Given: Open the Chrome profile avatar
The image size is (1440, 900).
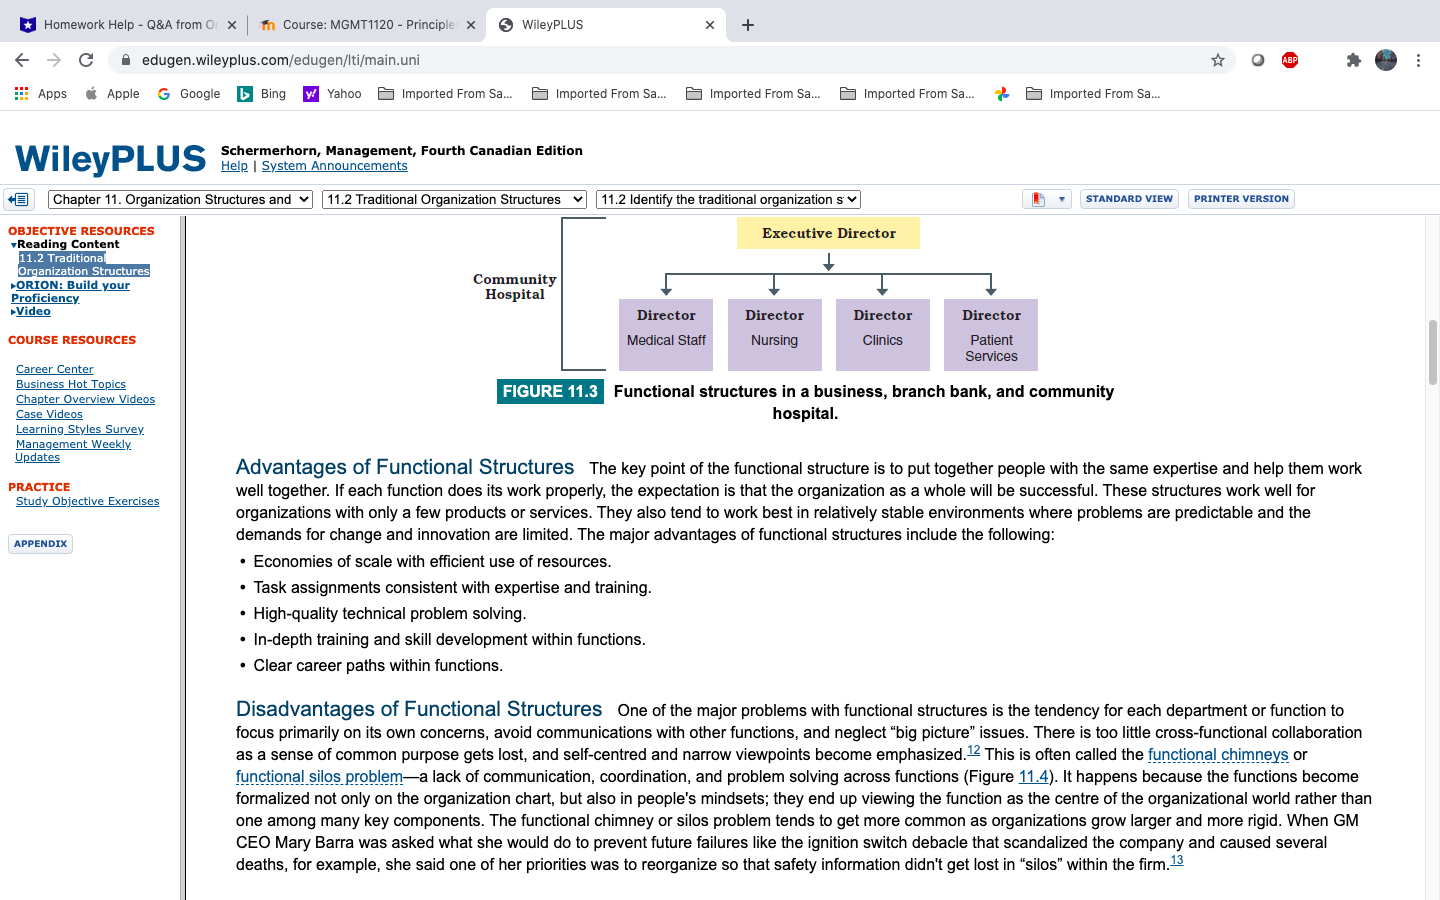Looking at the screenshot, I should click(x=1386, y=60).
